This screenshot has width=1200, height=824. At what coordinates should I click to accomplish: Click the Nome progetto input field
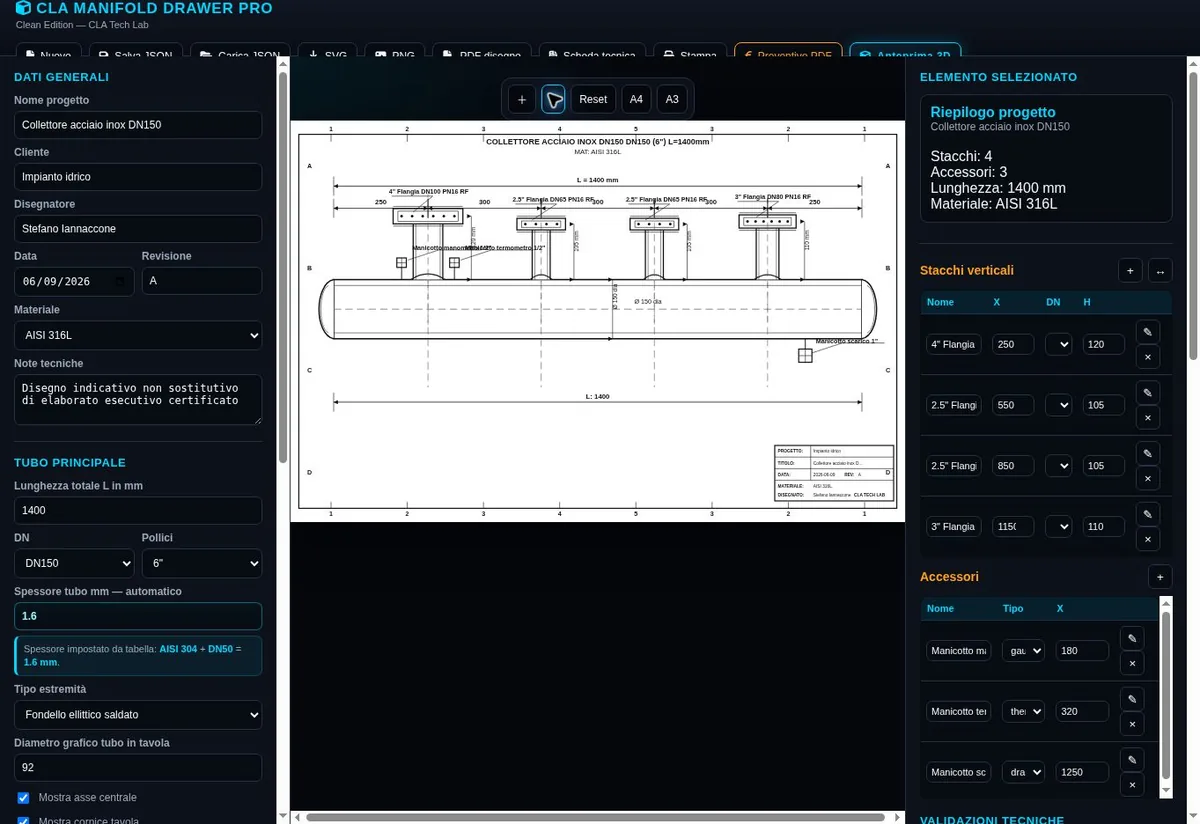click(138, 125)
